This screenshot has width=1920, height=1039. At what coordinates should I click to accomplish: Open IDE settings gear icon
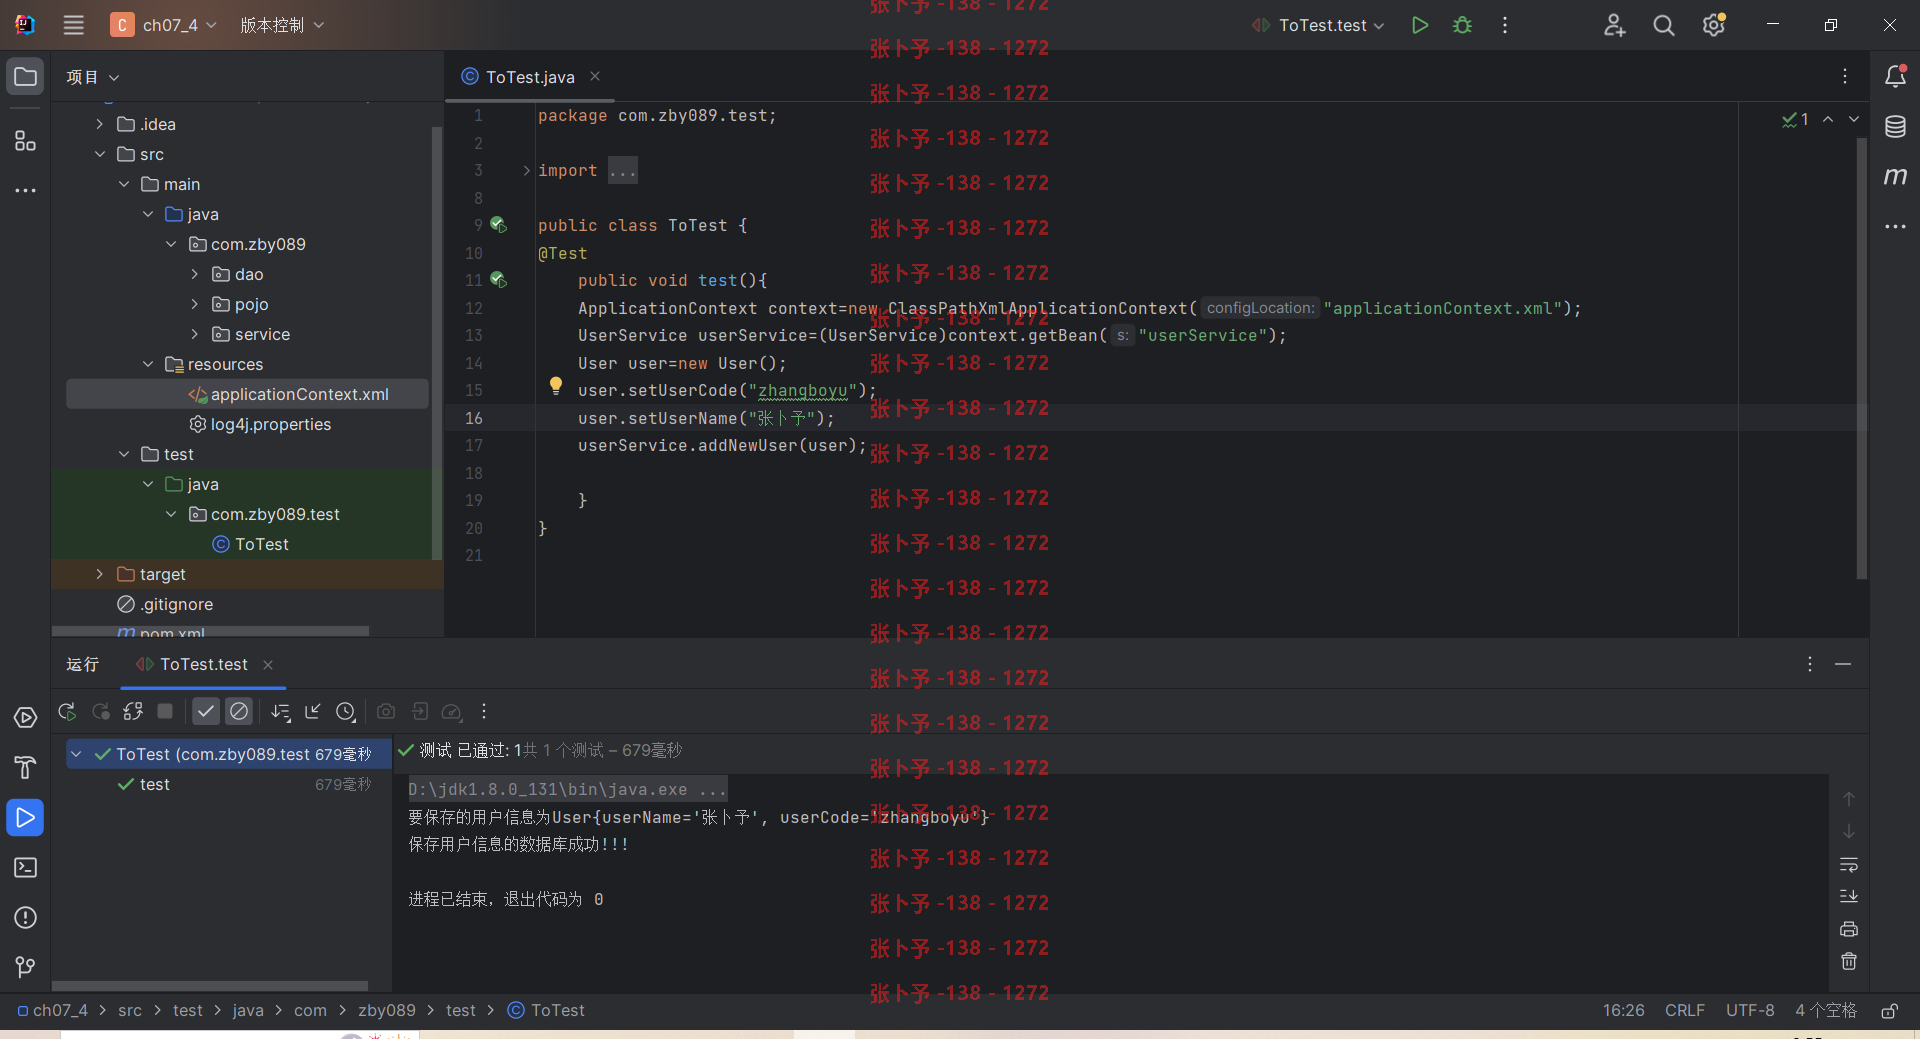pyautogui.click(x=1714, y=25)
